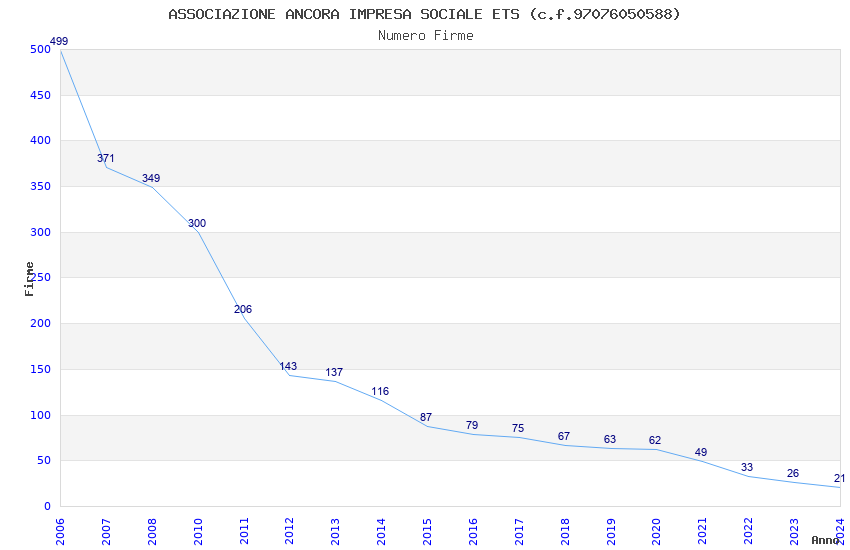The width and height of the screenshot is (850, 550).
Task: Click the 2023 year axis label
Action: pos(794,532)
